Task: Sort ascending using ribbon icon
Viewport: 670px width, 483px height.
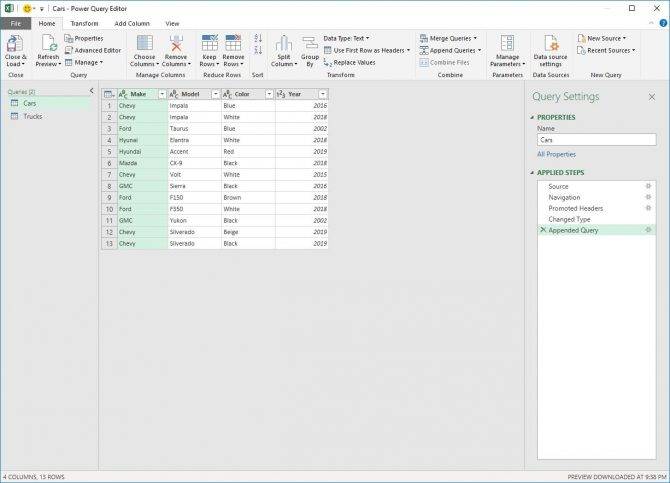Action: (258, 38)
